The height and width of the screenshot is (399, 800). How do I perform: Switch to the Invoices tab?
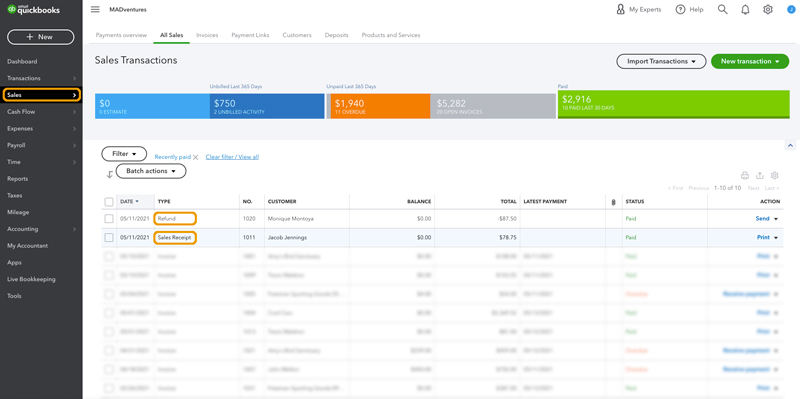(207, 35)
